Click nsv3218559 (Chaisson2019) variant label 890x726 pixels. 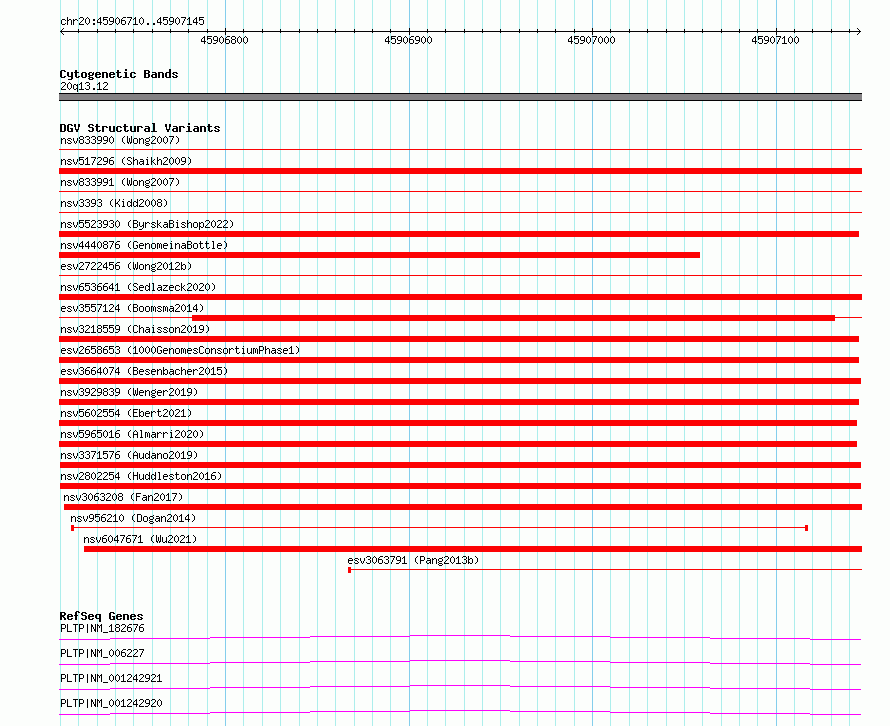(135, 329)
